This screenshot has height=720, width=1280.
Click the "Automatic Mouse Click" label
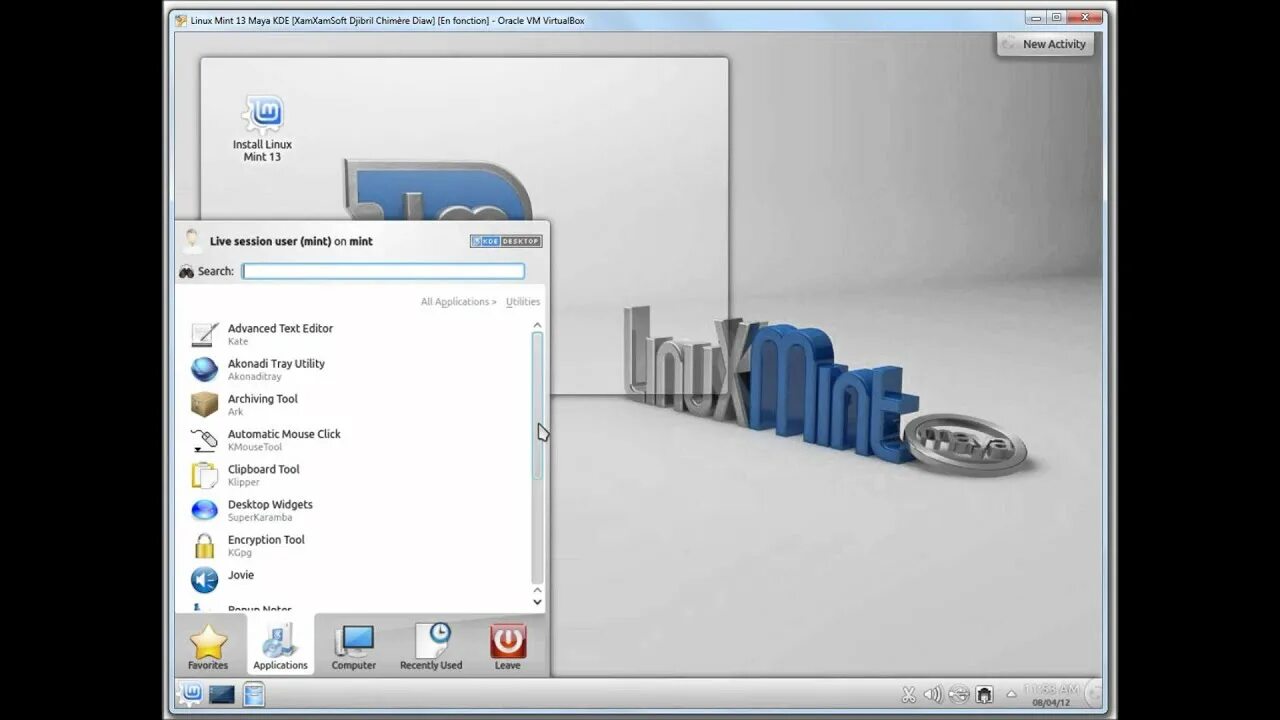point(284,434)
